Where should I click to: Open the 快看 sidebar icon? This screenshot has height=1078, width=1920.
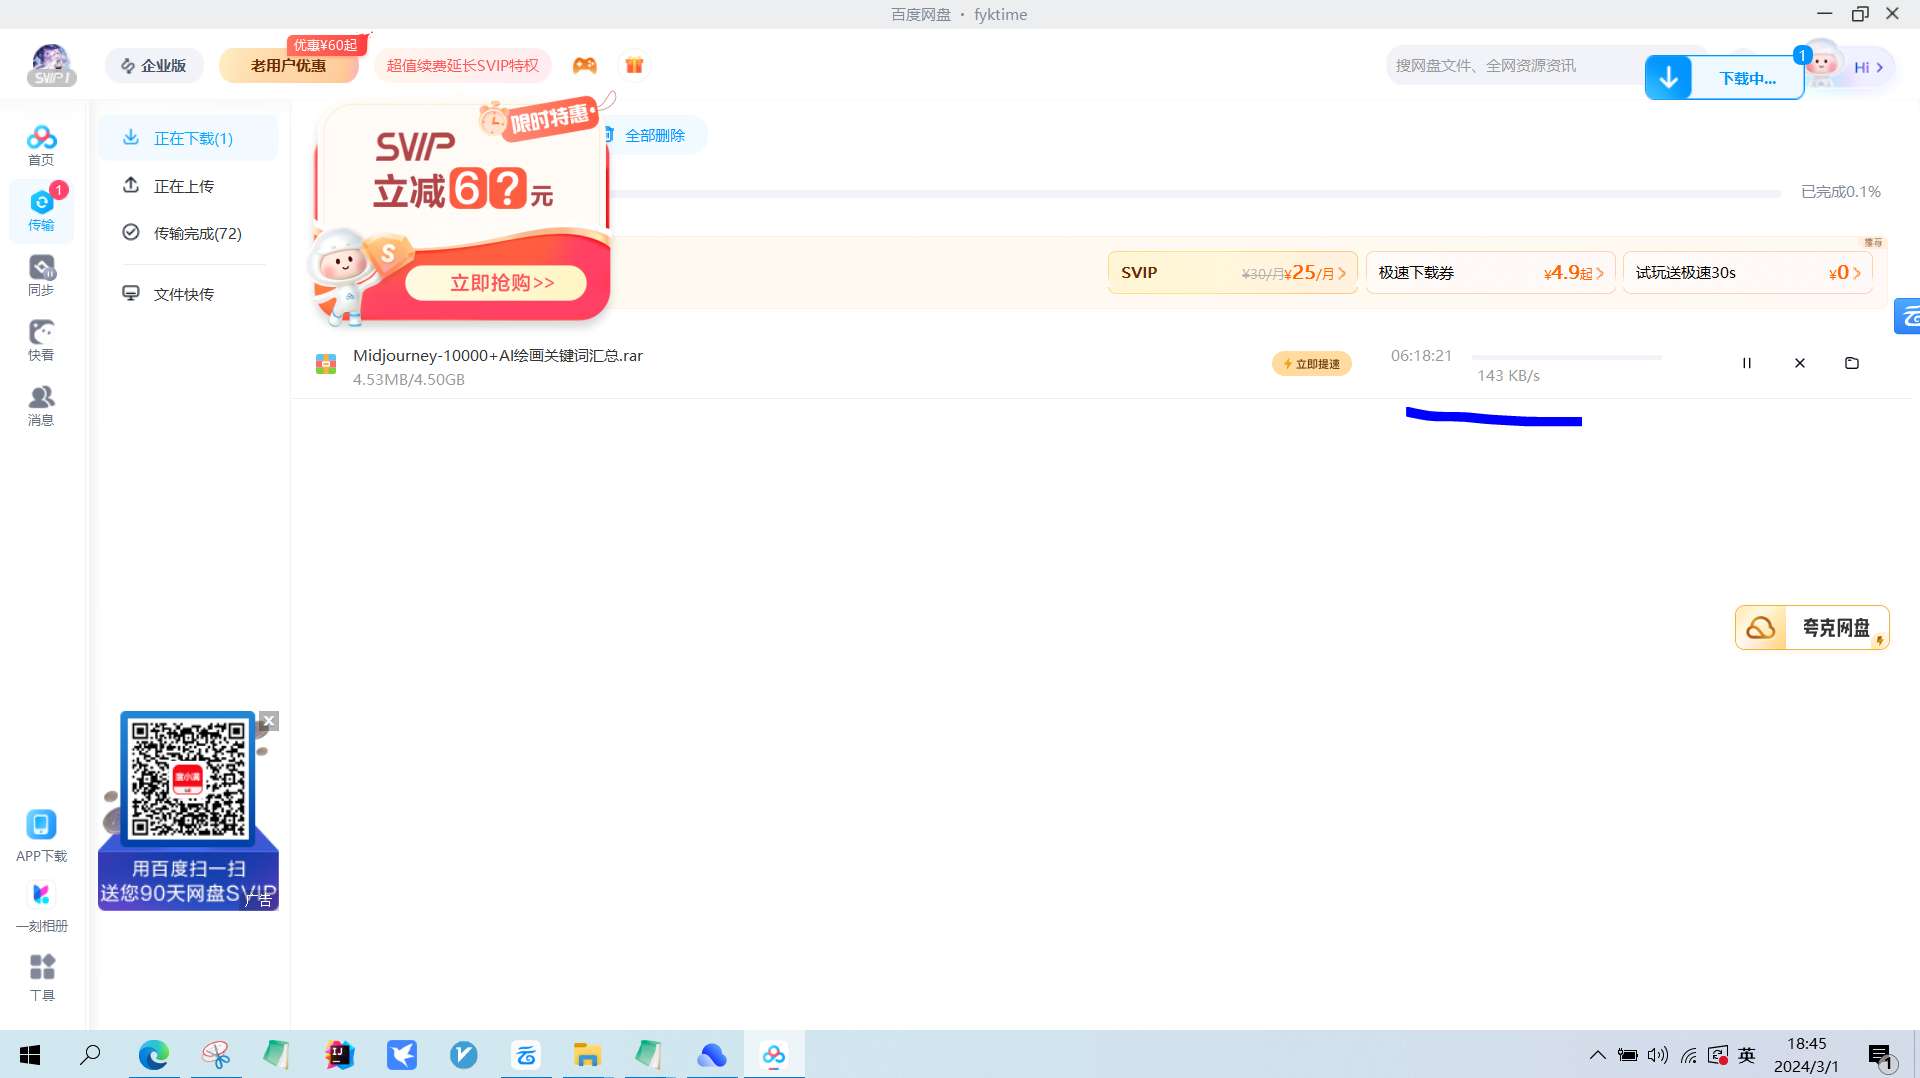[41, 340]
